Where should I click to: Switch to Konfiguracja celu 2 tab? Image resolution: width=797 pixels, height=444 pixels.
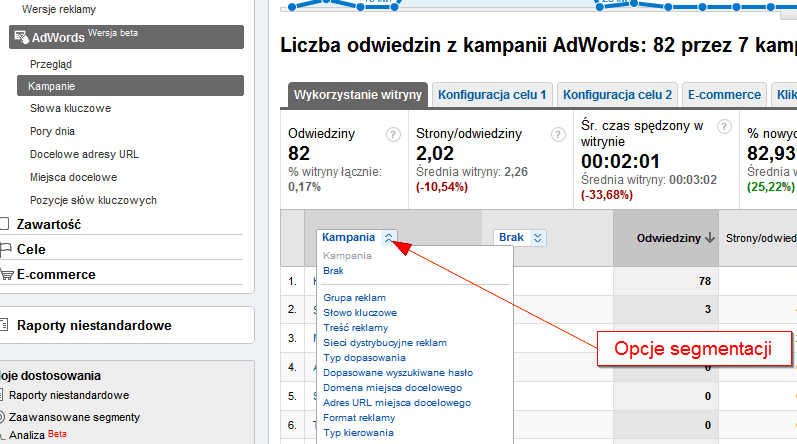pos(617,95)
